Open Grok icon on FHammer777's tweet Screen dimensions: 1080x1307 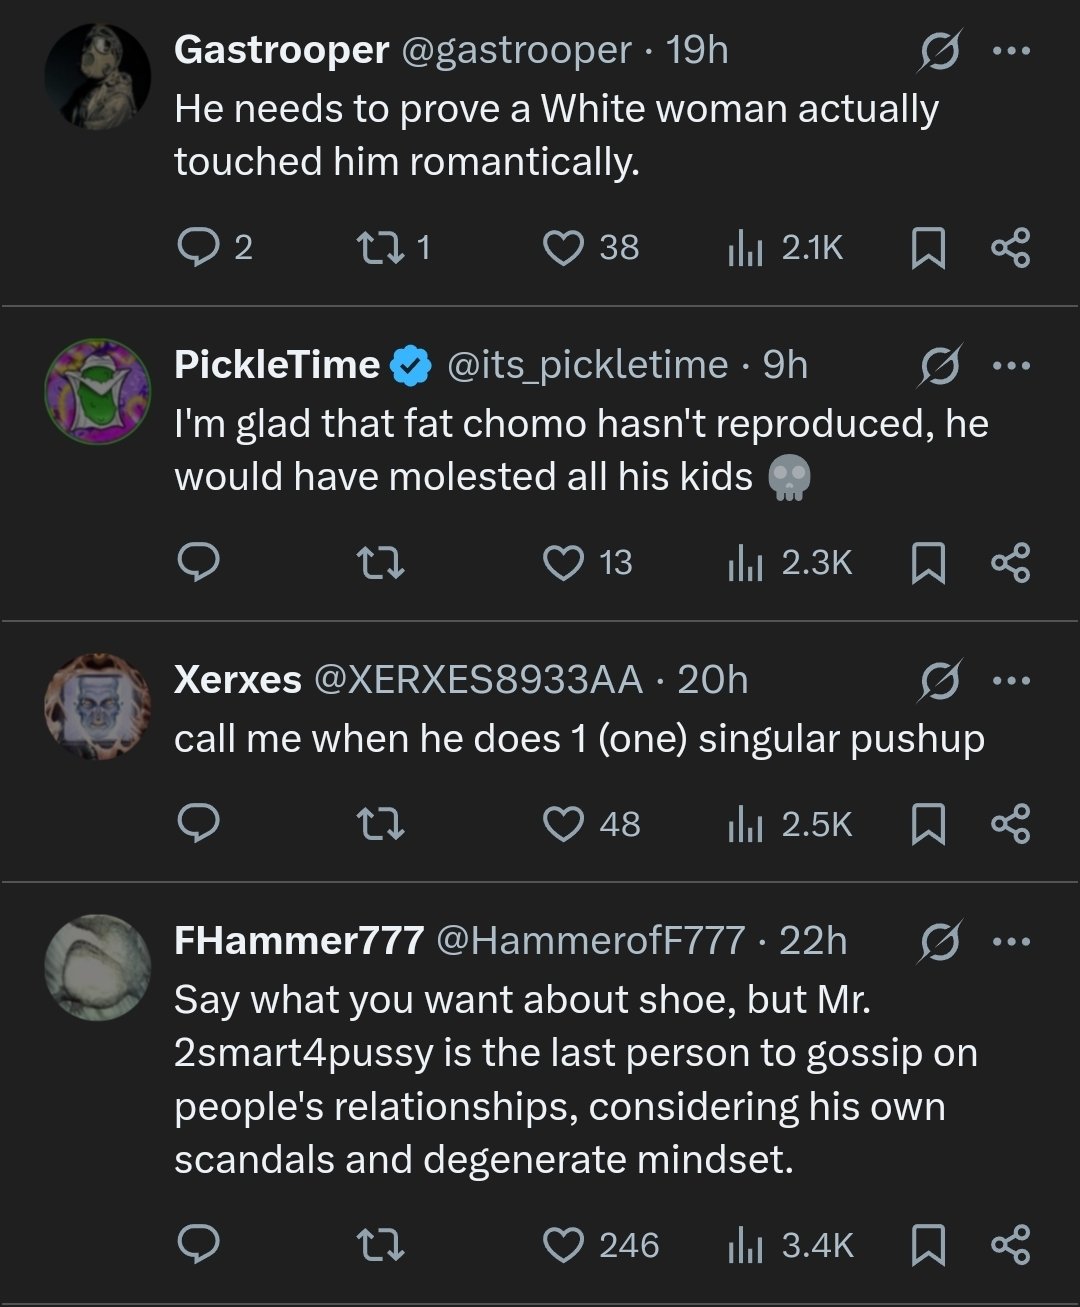tap(941, 941)
